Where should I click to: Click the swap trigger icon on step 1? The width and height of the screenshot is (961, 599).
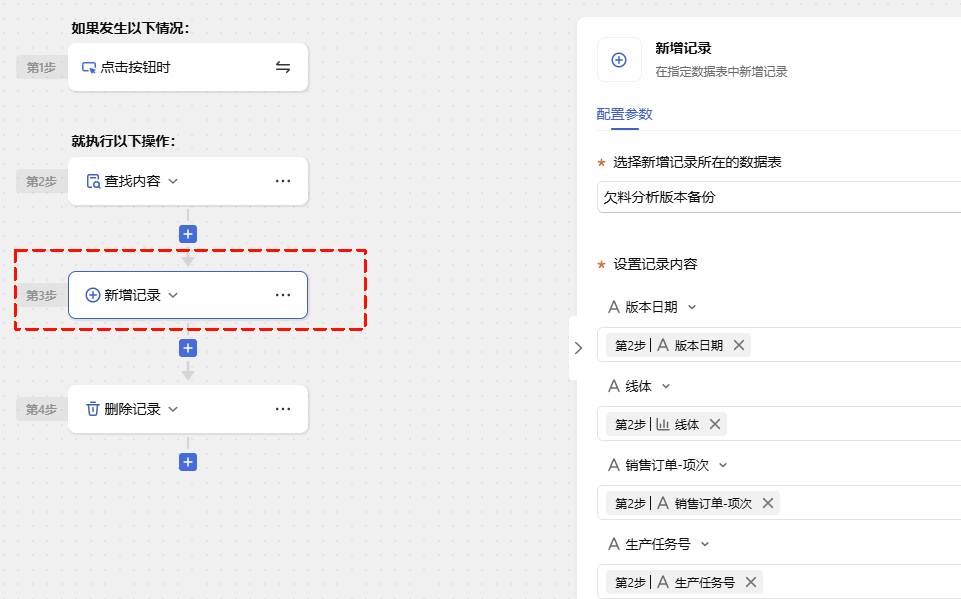(283, 67)
